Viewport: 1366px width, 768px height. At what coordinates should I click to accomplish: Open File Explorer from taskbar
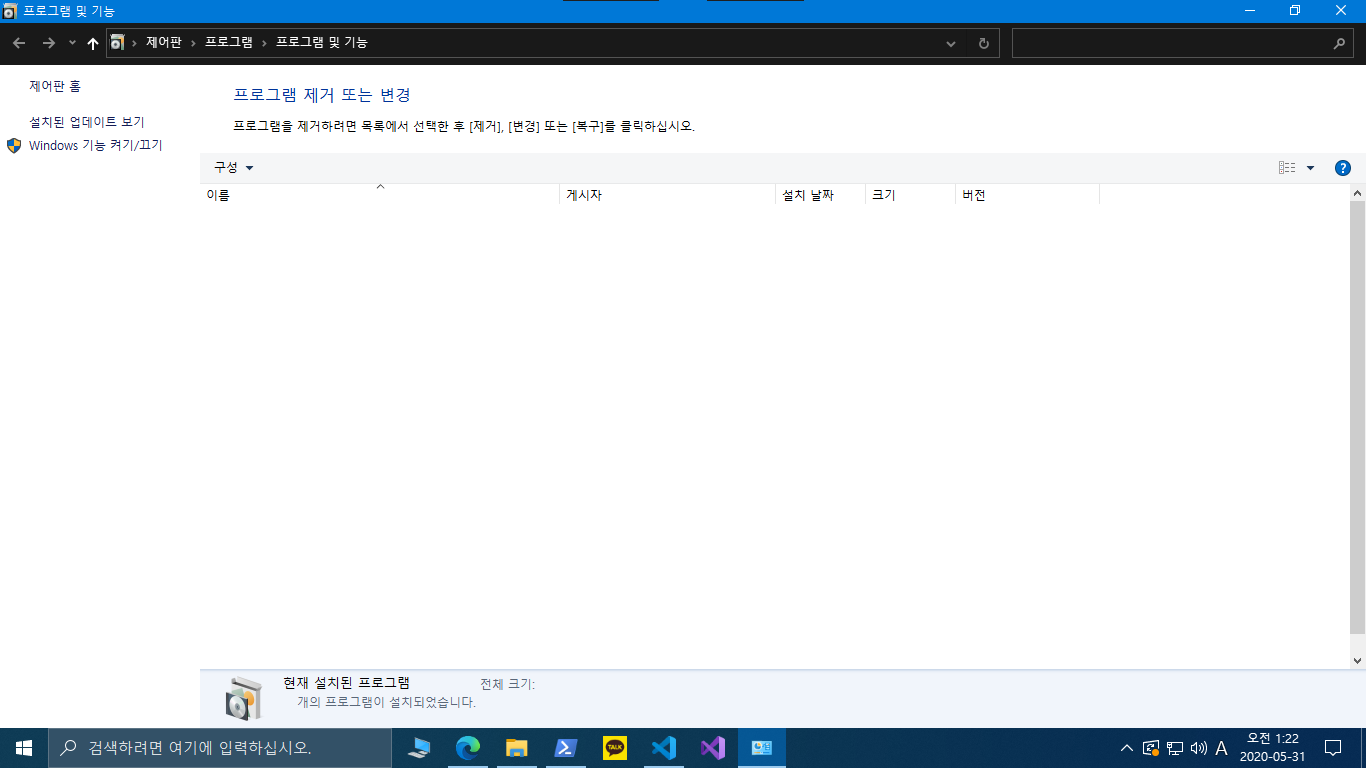516,748
